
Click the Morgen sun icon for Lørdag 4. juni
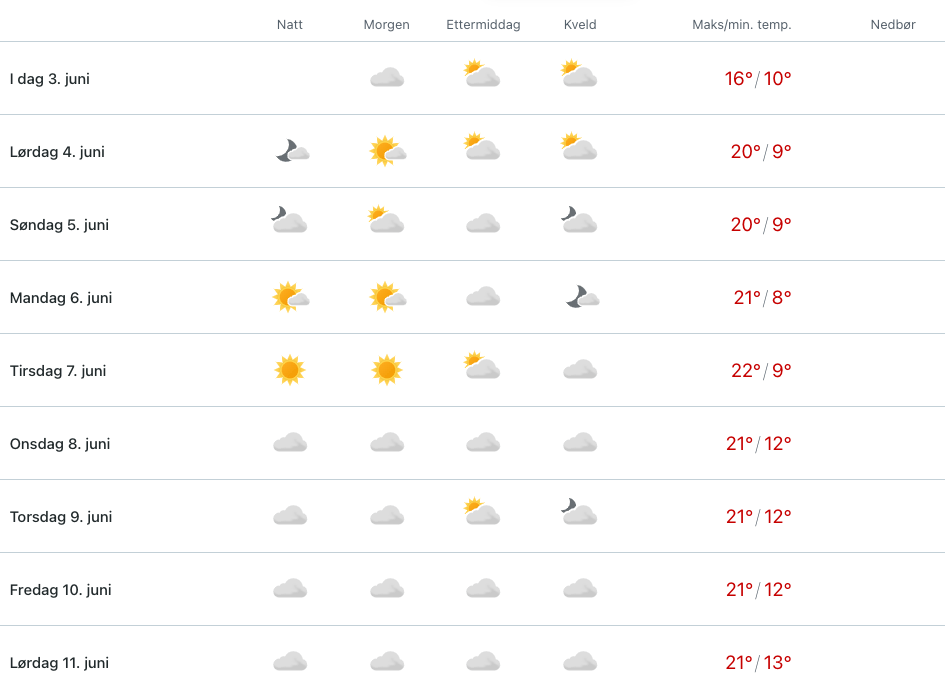(x=387, y=151)
